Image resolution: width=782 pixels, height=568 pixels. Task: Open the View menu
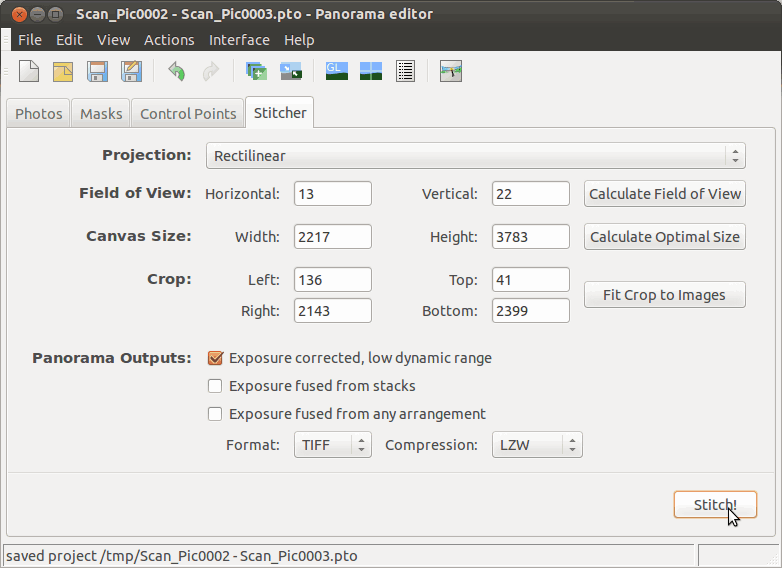tap(114, 40)
